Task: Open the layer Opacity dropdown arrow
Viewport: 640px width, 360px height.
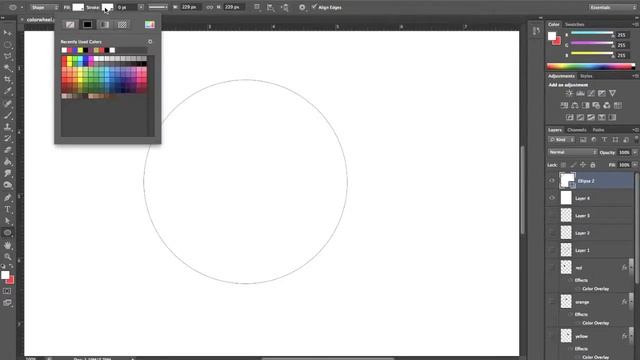Action: pyautogui.click(x=635, y=152)
